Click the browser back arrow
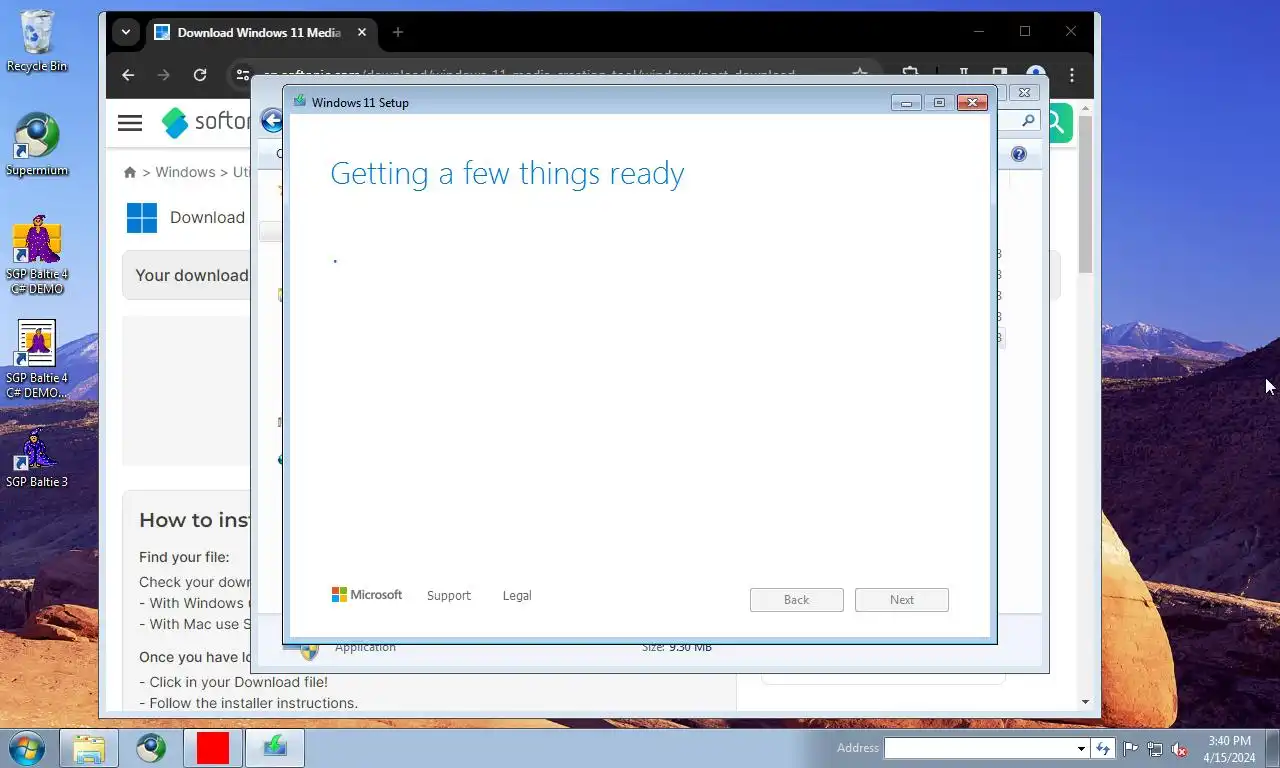 (128, 75)
